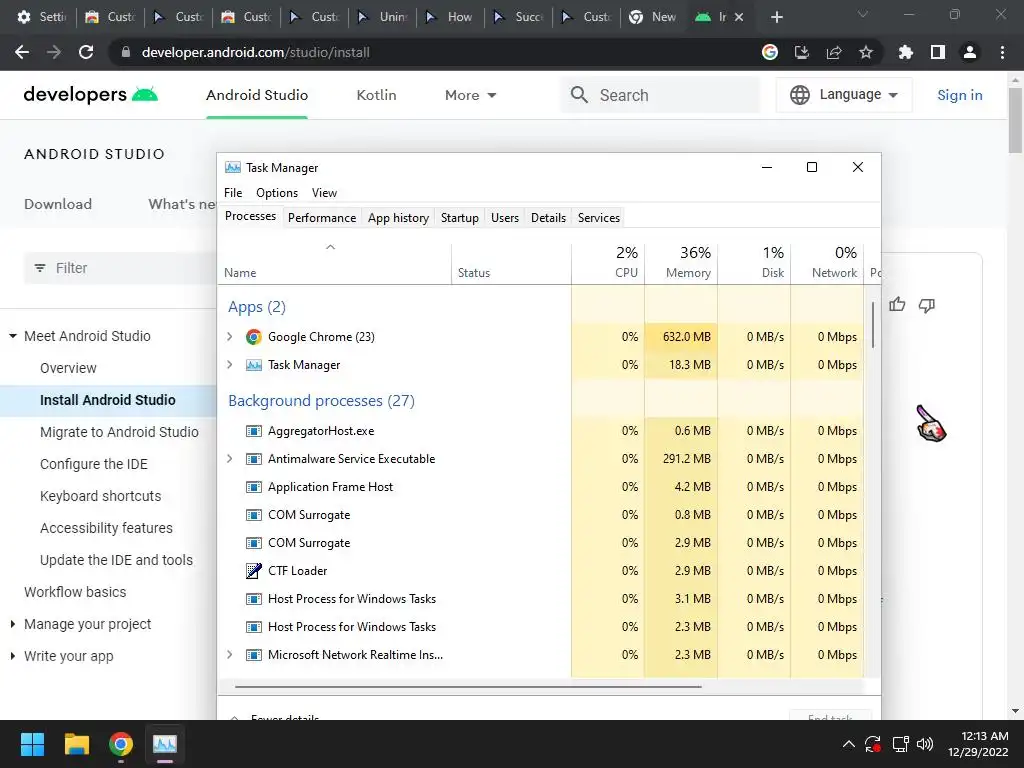Expand Microsoft Network Realtime Ins... row

point(230,655)
